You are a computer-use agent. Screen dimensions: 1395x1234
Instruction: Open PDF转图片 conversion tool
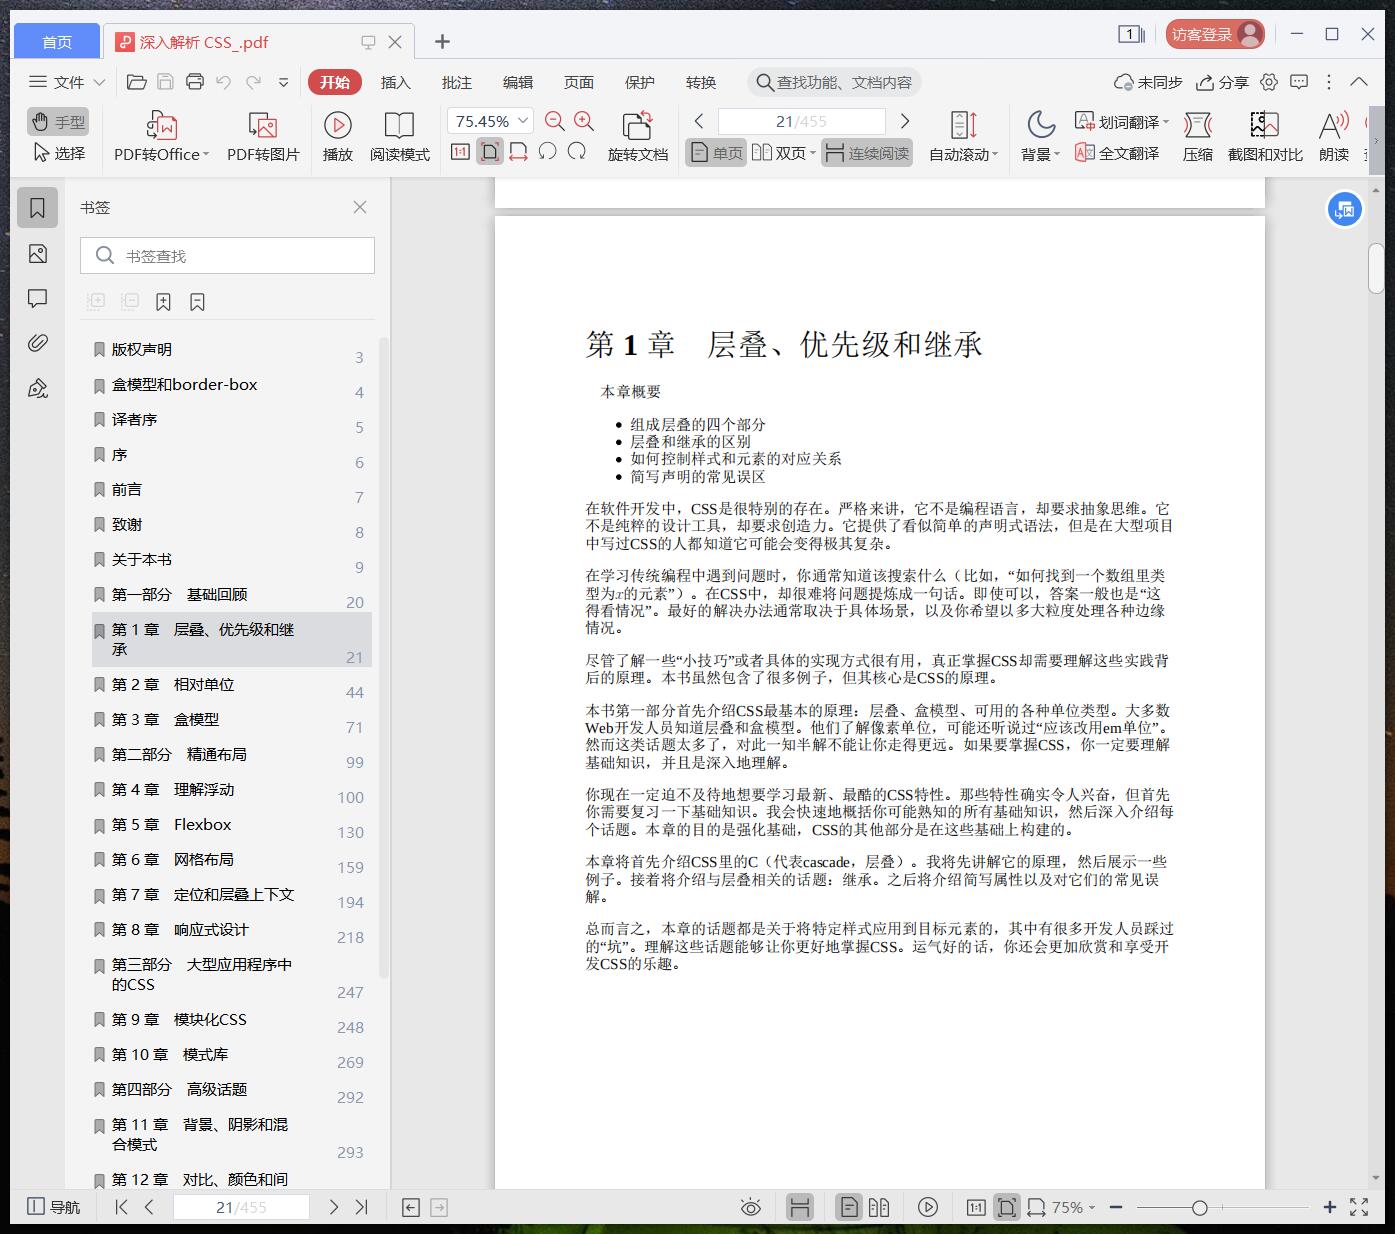point(263,137)
